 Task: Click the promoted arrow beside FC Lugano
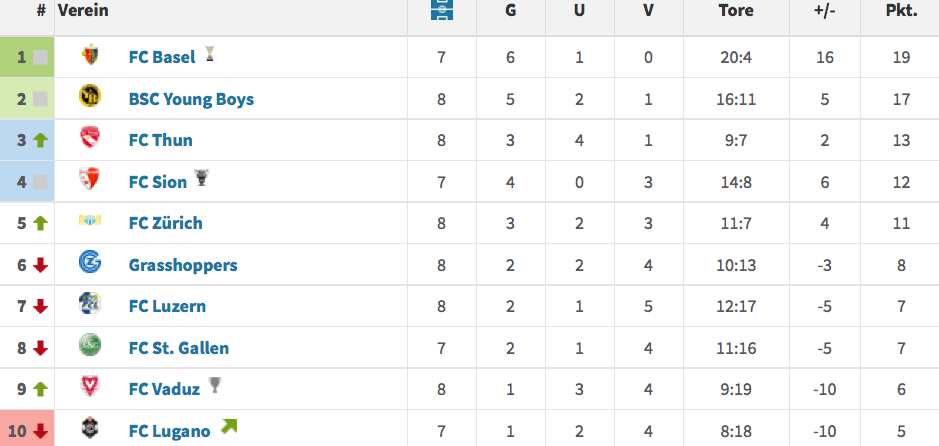229,427
